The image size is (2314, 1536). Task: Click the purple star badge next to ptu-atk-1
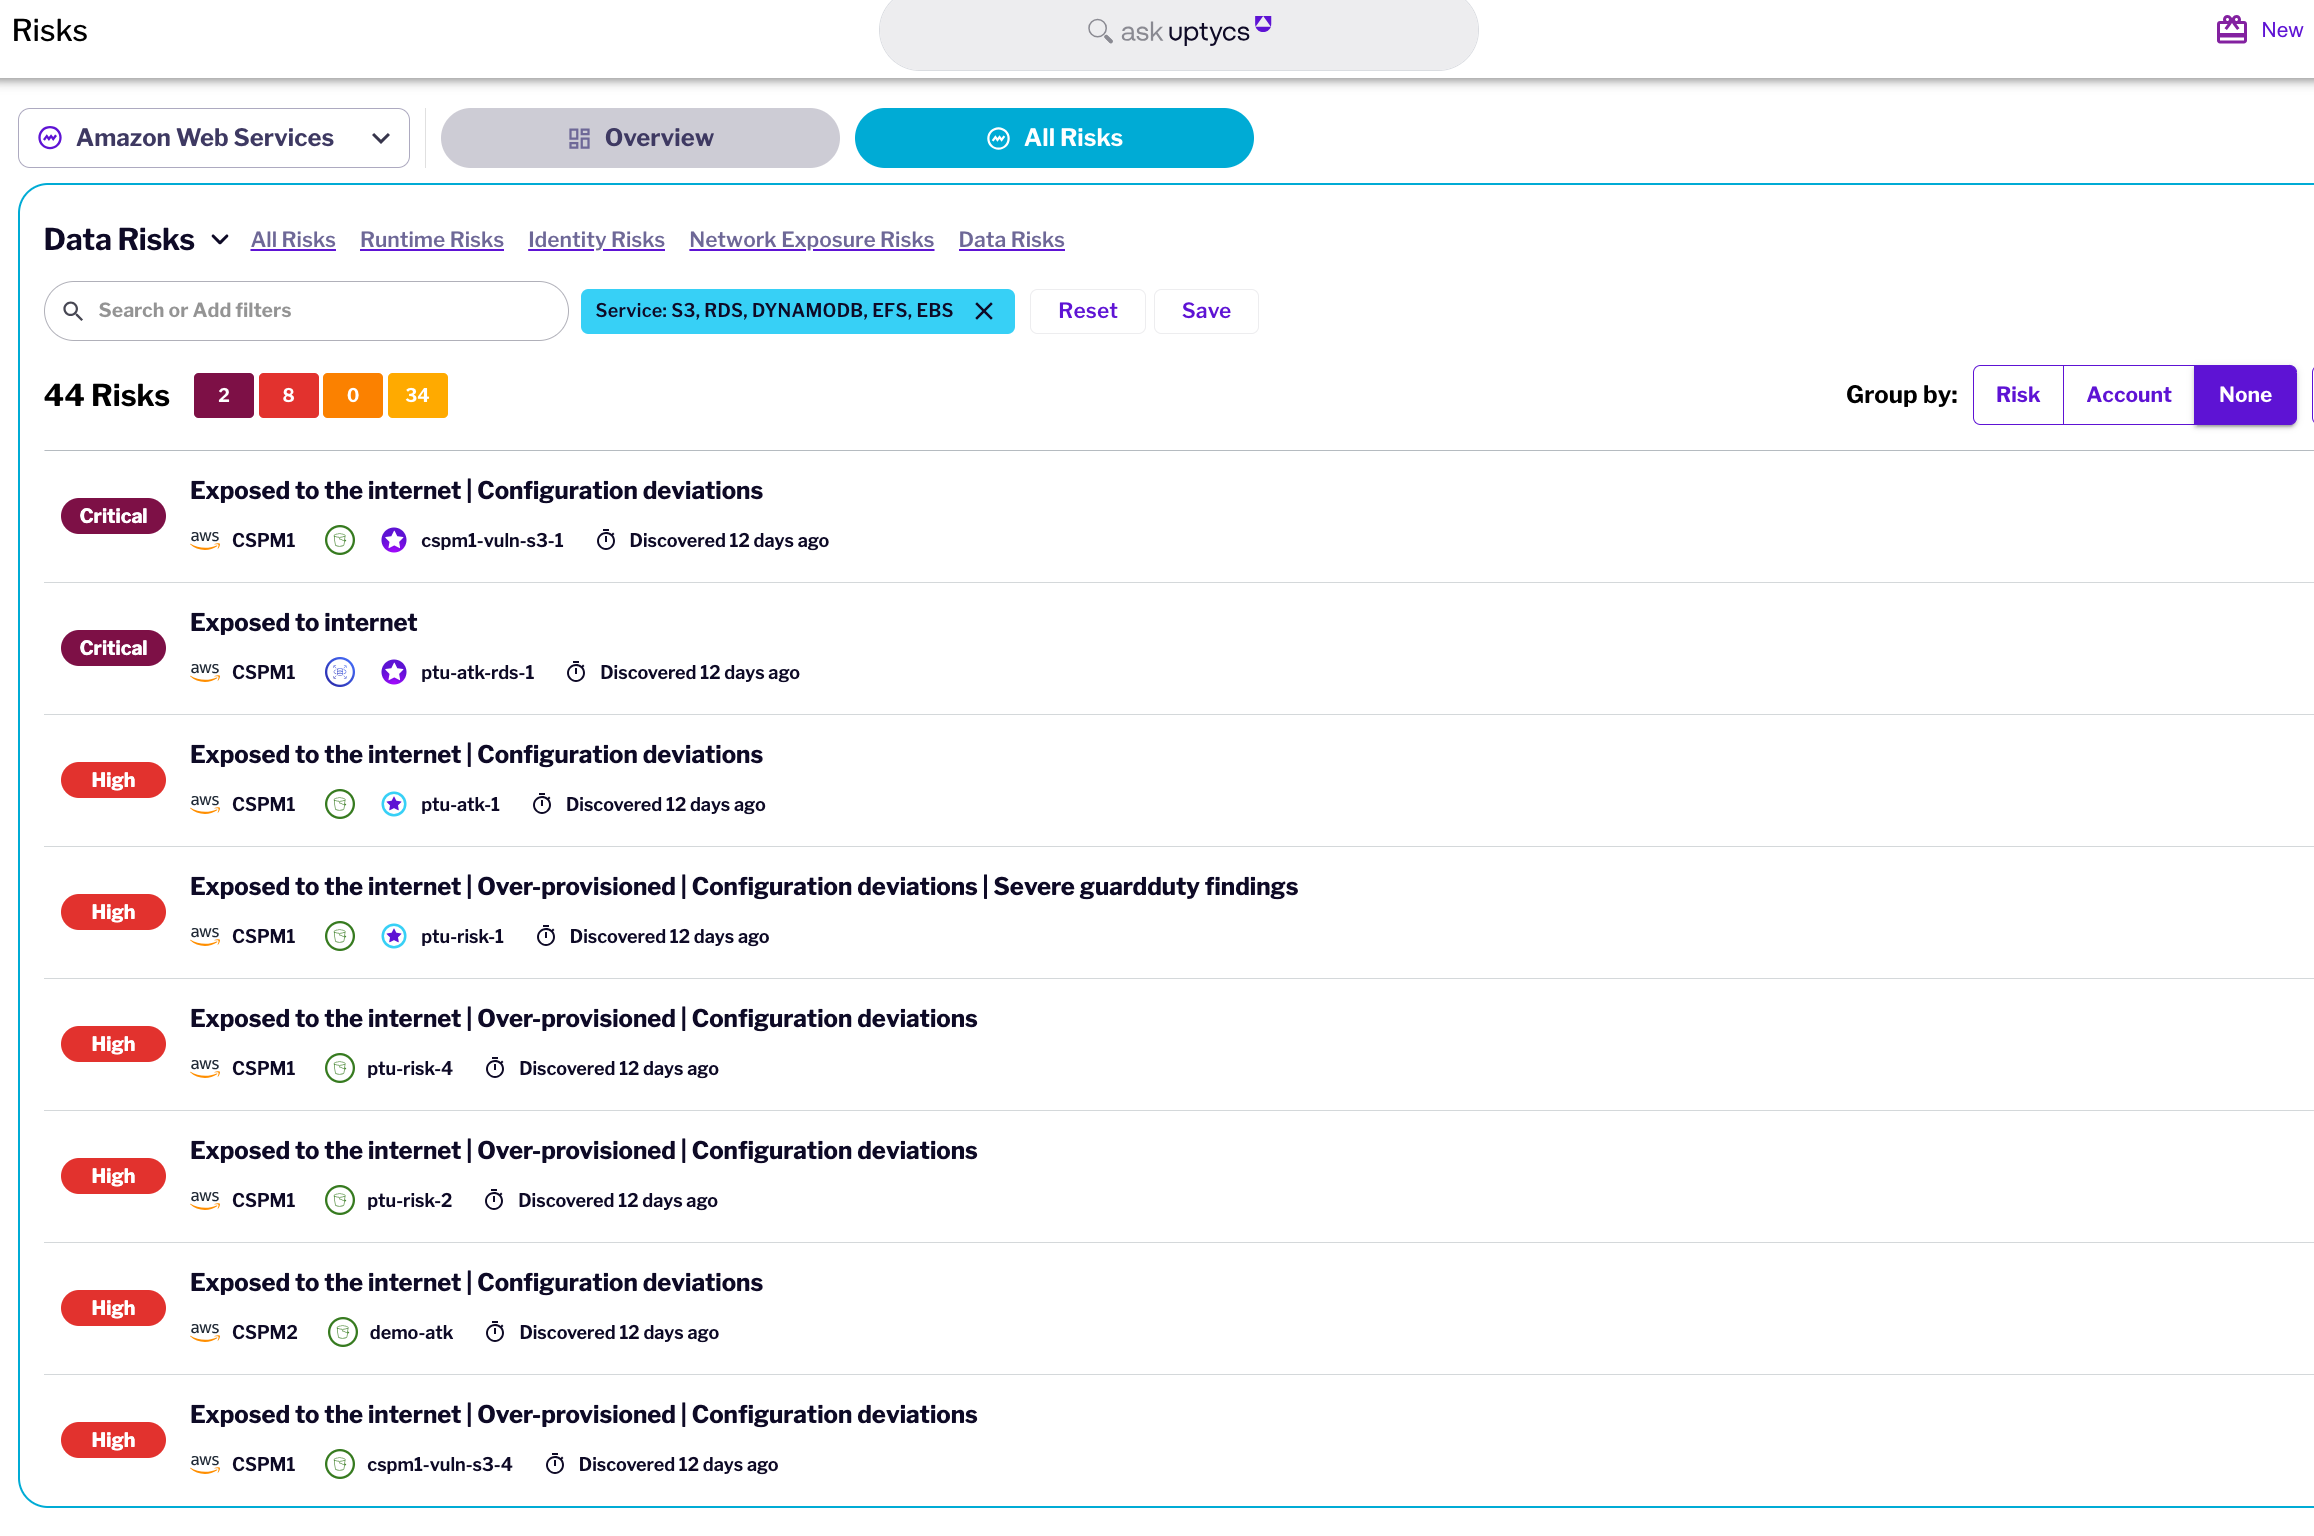point(394,804)
